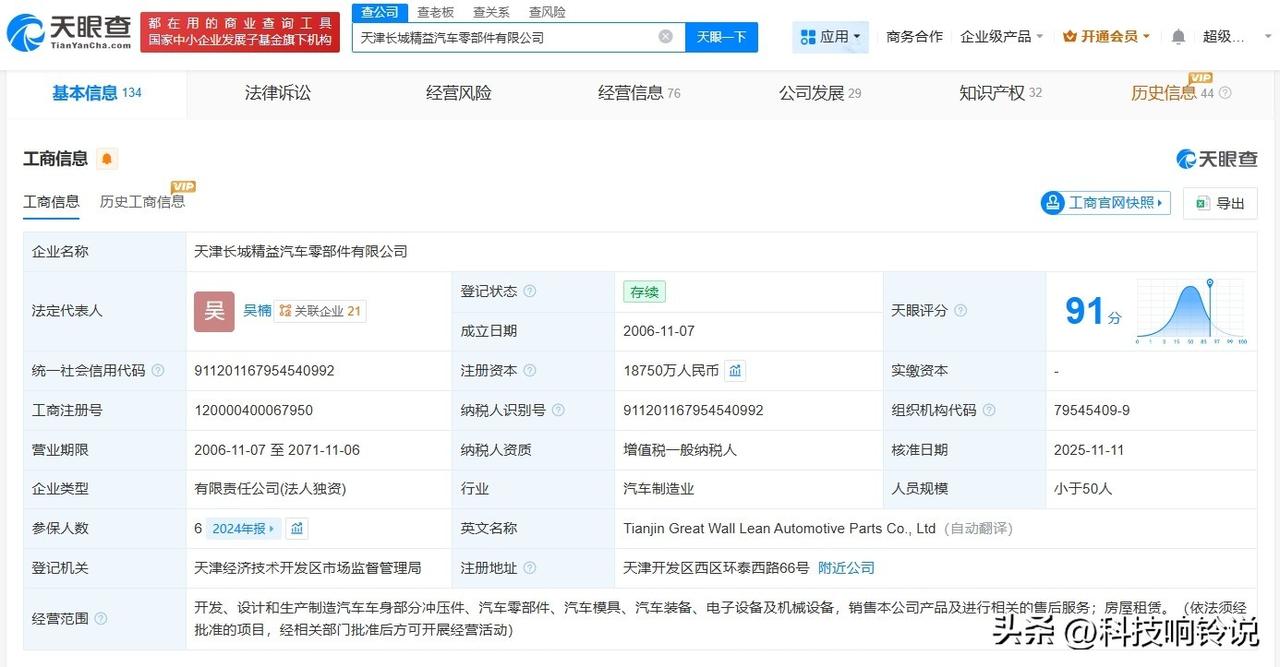Click the 工商官网快照 button
The height and width of the screenshot is (667, 1280).
[x=1105, y=203]
